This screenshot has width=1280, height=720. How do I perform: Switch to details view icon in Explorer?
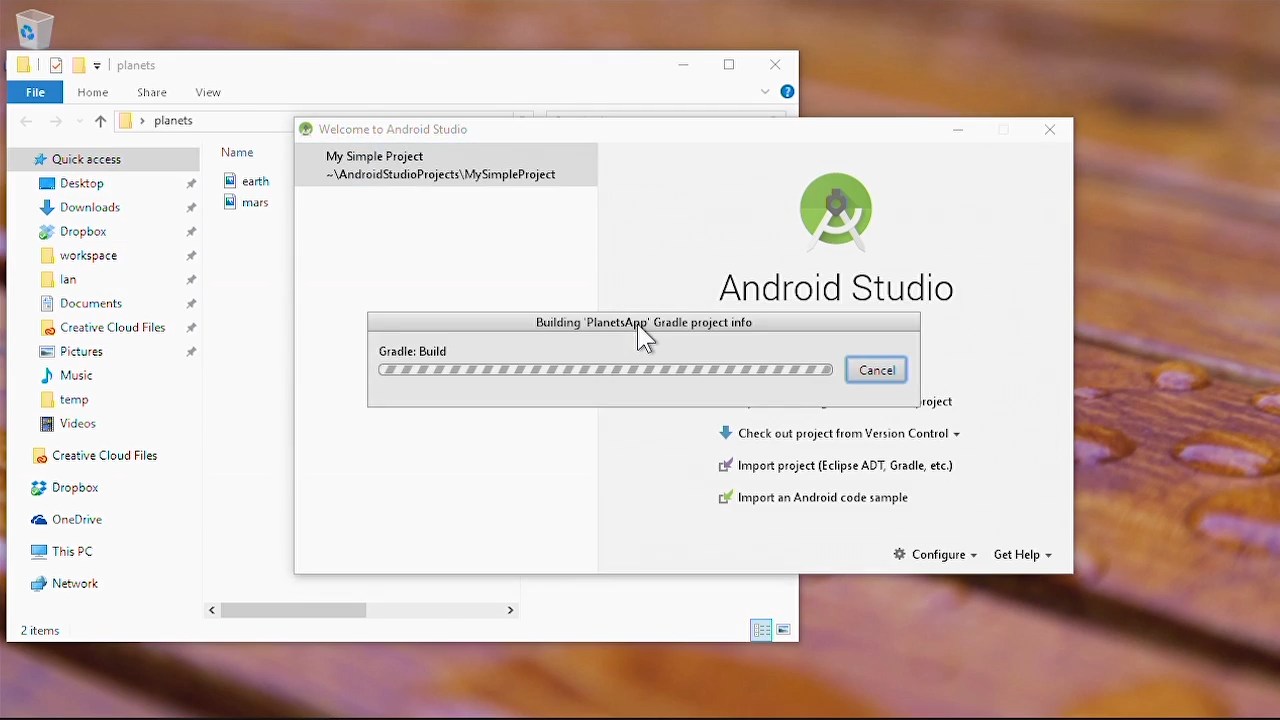coord(762,630)
